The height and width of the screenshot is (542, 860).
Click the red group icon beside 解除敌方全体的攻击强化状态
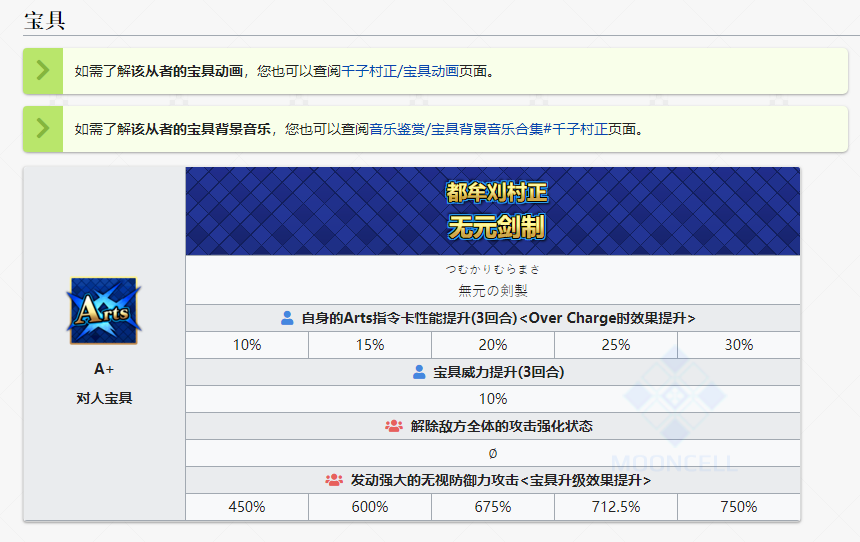pos(394,426)
